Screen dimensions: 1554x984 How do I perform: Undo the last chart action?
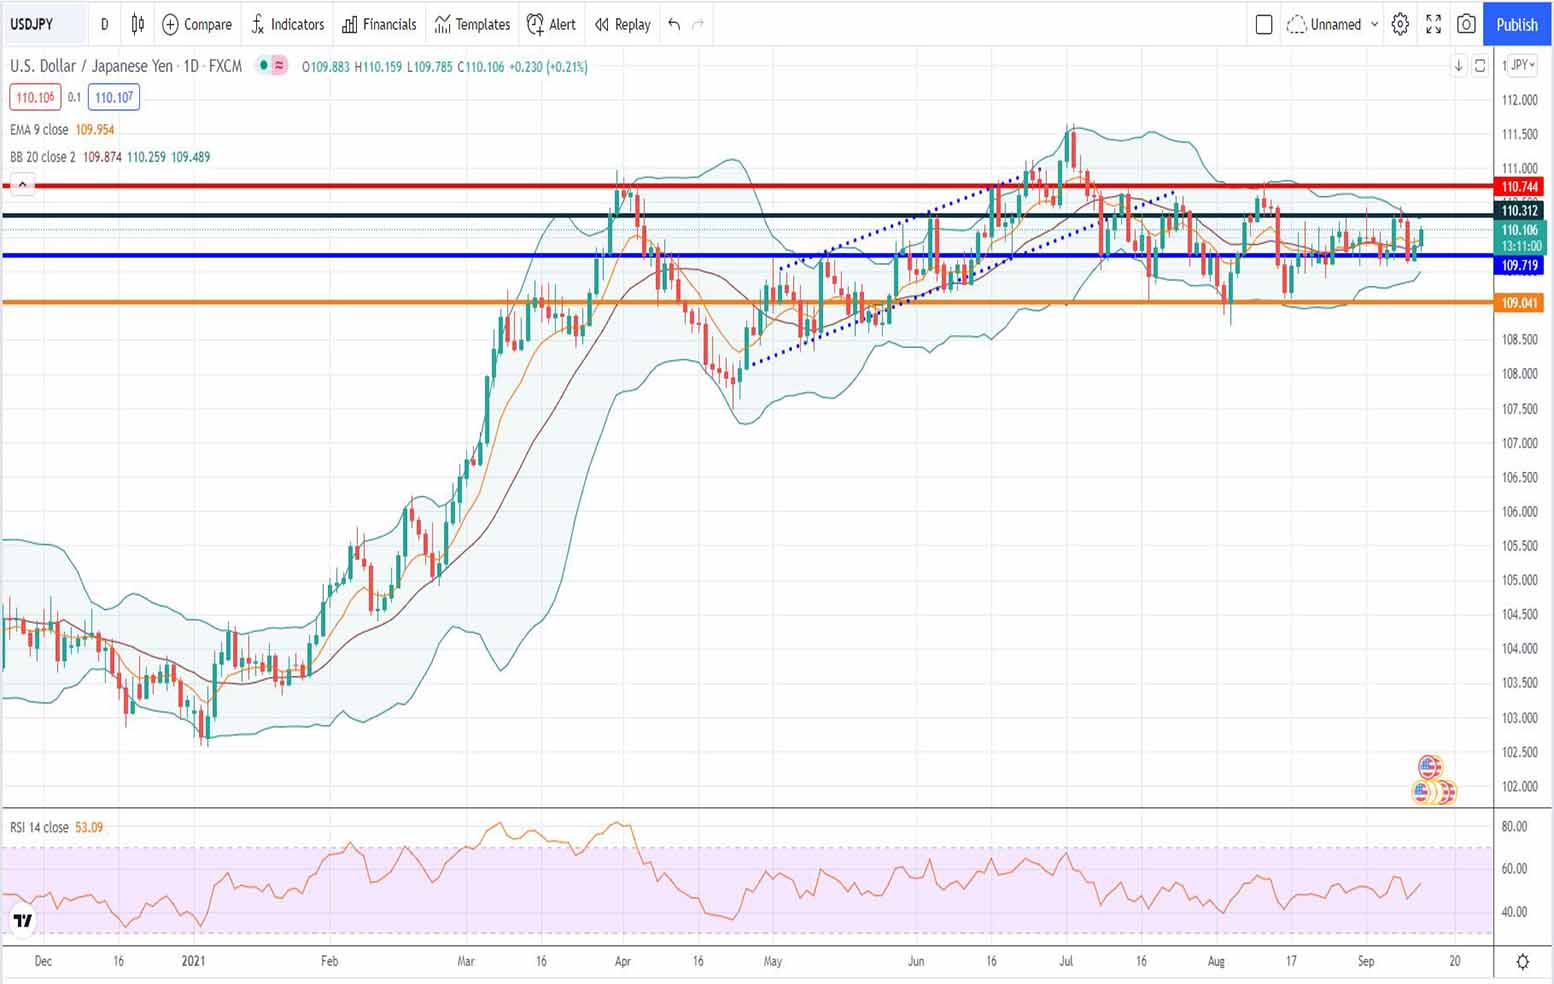point(674,24)
